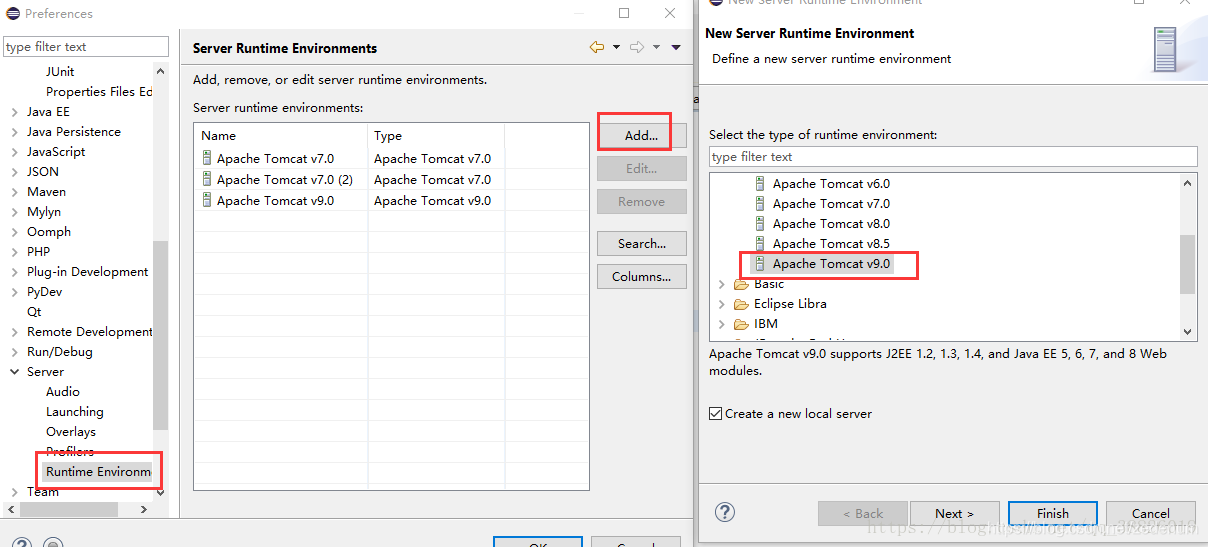The image size is (1208, 547).
Task: Click the help icon in Preferences dialog
Action: tap(22, 544)
